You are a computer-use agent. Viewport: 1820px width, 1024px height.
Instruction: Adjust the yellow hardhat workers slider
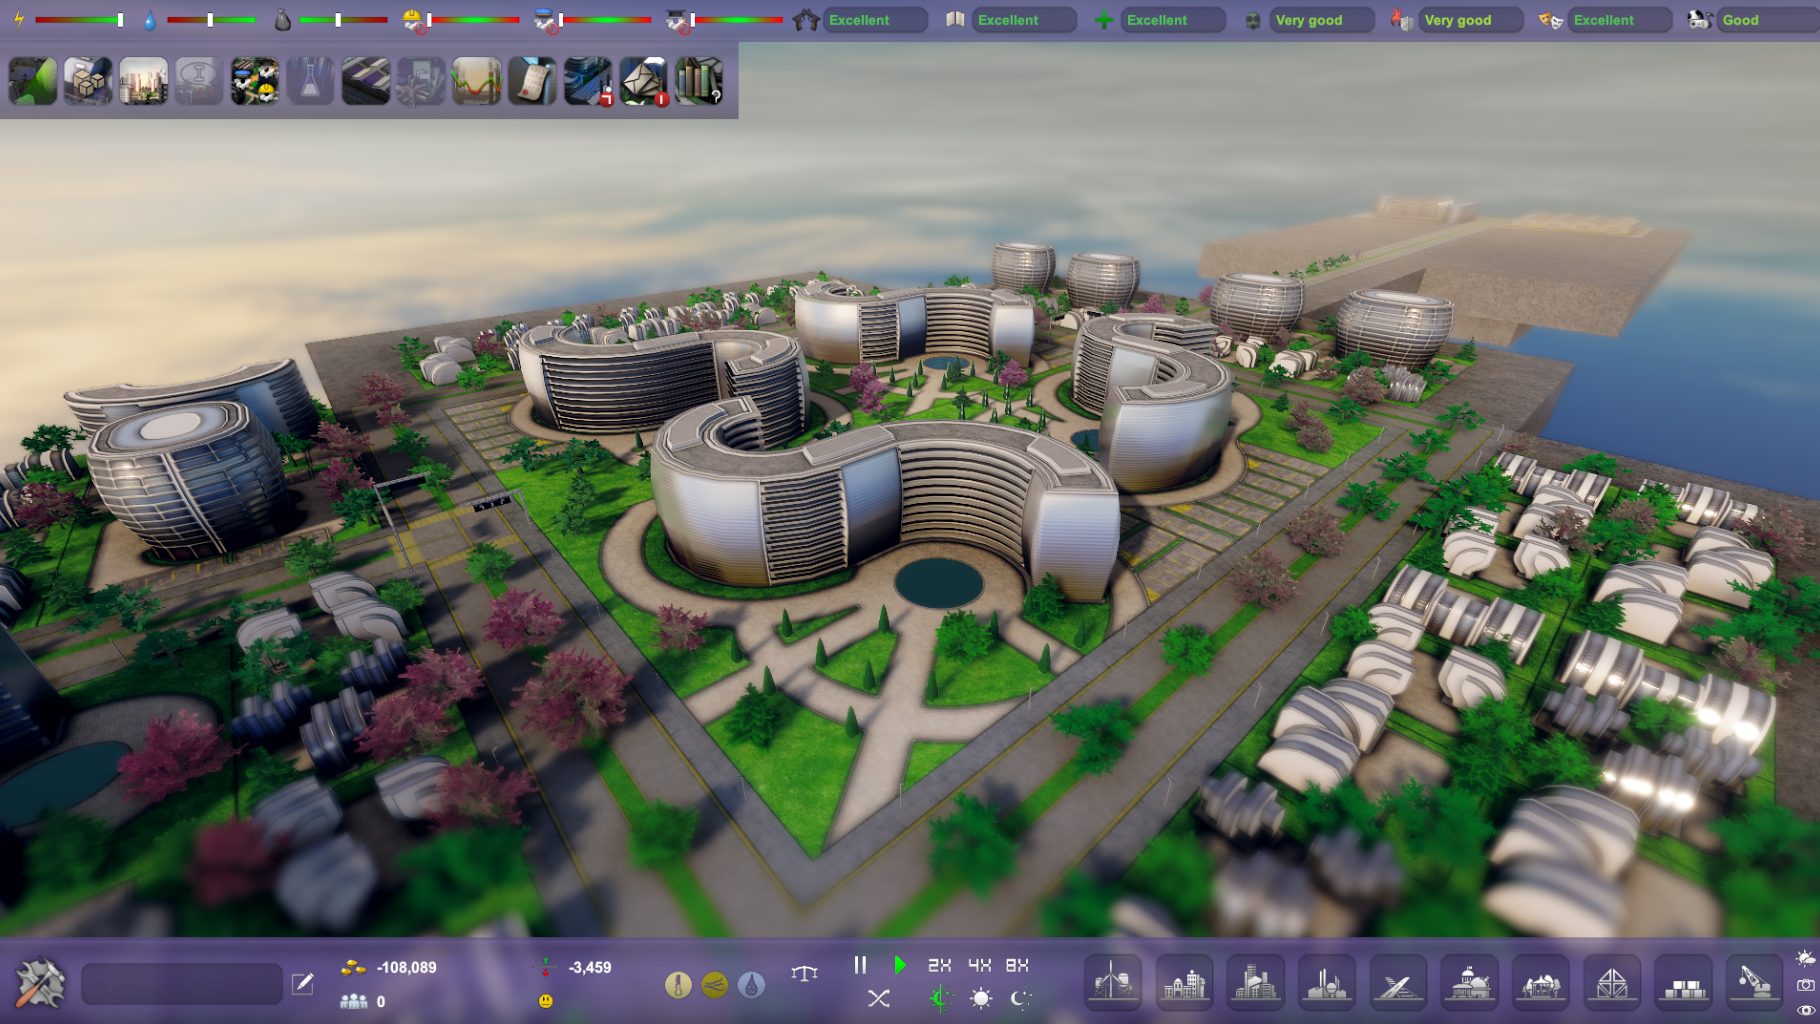point(475,20)
